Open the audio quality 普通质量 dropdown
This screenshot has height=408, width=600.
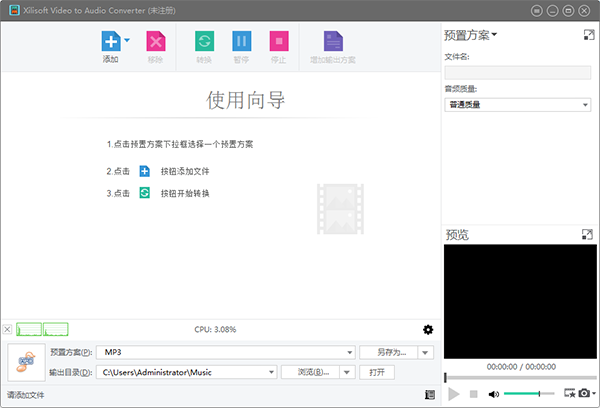tap(517, 104)
